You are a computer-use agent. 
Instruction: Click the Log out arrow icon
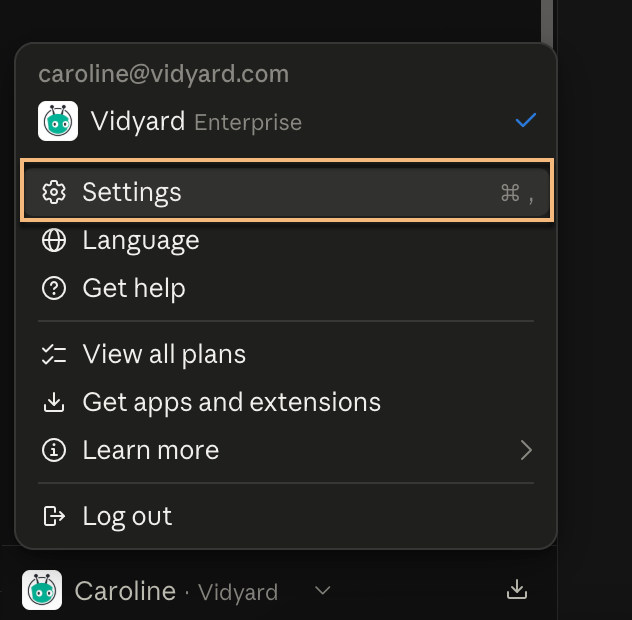pos(54,516)
